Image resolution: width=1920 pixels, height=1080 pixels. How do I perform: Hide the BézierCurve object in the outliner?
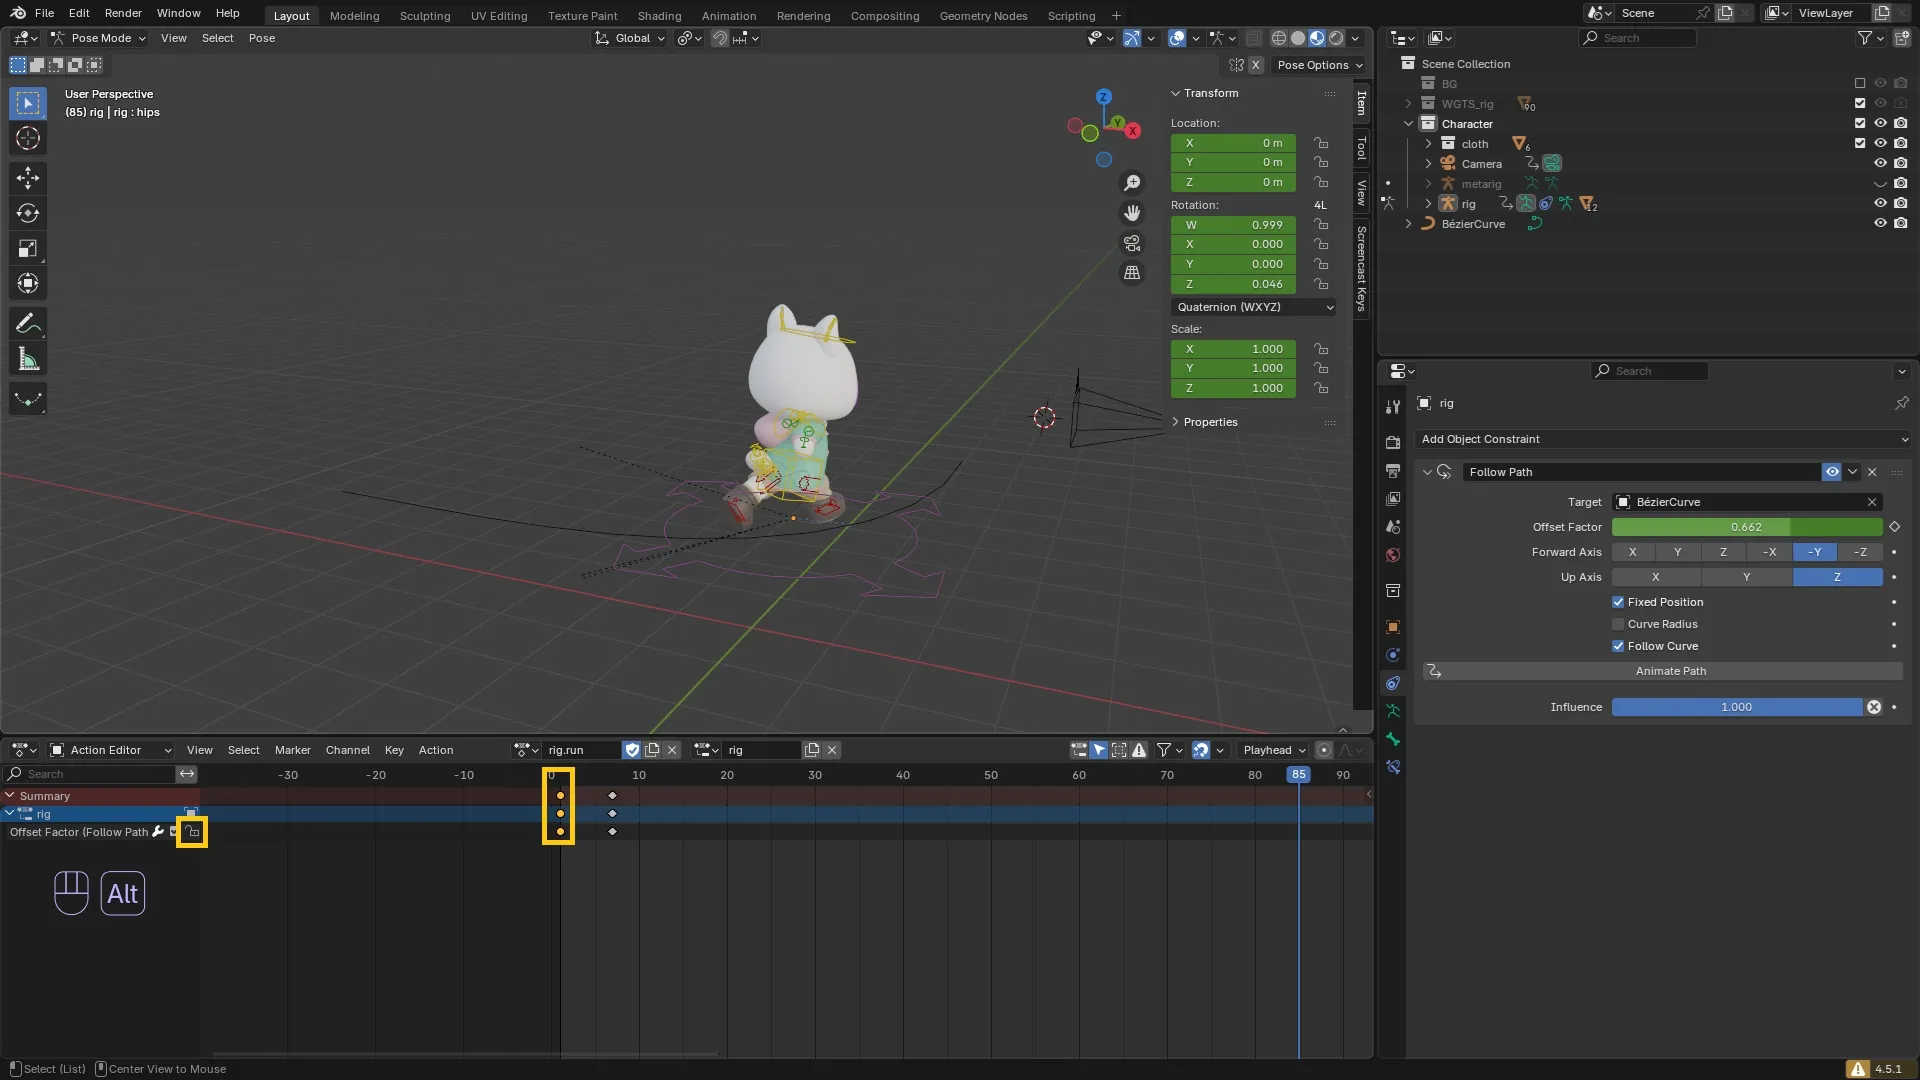pos(1880,224)
